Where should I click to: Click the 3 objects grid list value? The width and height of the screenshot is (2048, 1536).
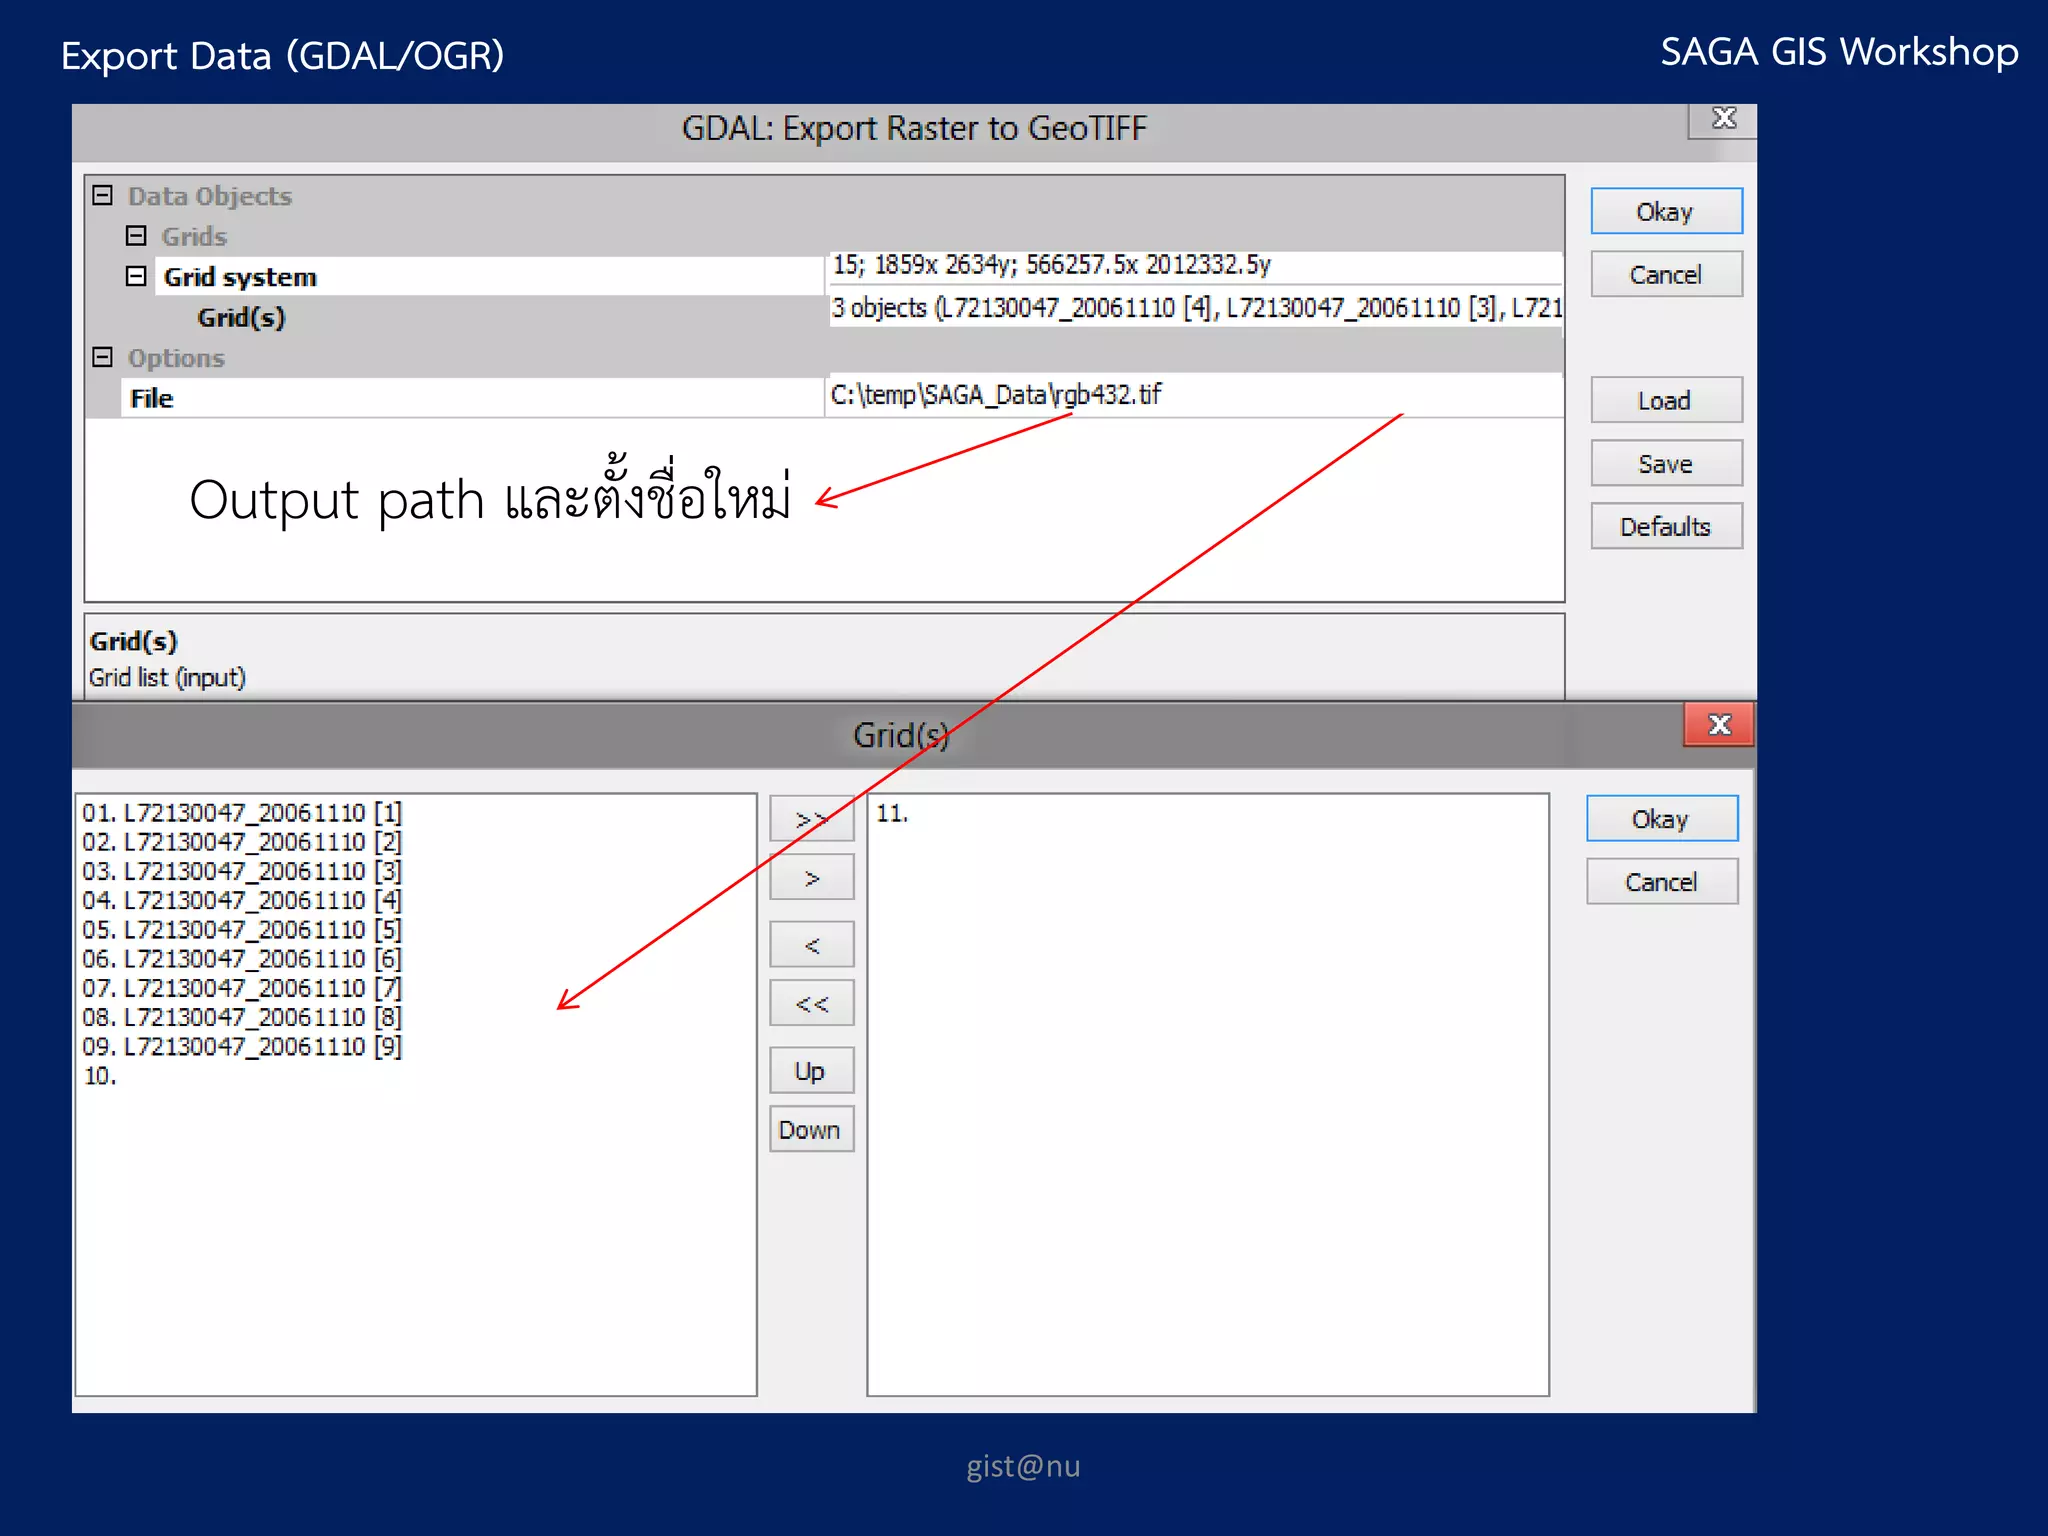[x=1195, y=308]
